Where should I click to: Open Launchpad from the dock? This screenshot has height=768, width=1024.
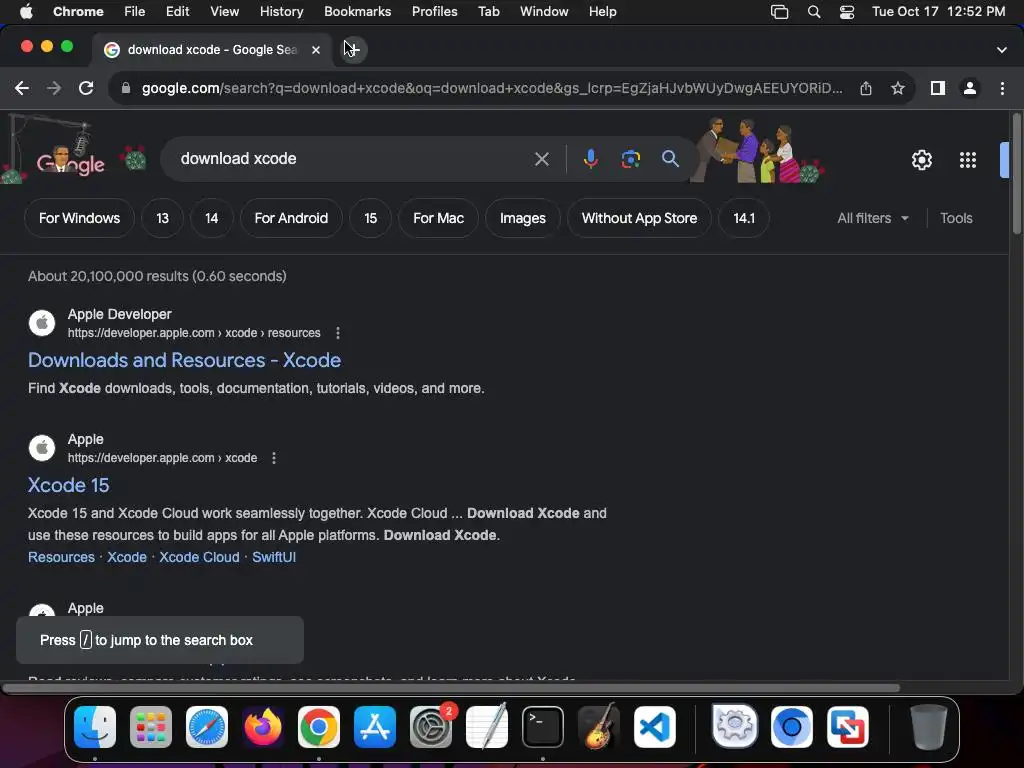pyautogui.click(x=151, y=727)
